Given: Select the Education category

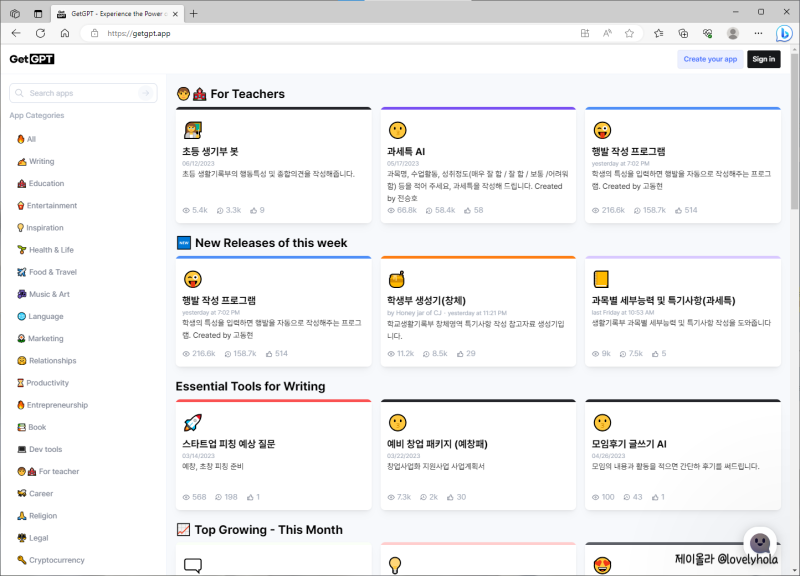Looking at the screenshot, I should [41, 183].
